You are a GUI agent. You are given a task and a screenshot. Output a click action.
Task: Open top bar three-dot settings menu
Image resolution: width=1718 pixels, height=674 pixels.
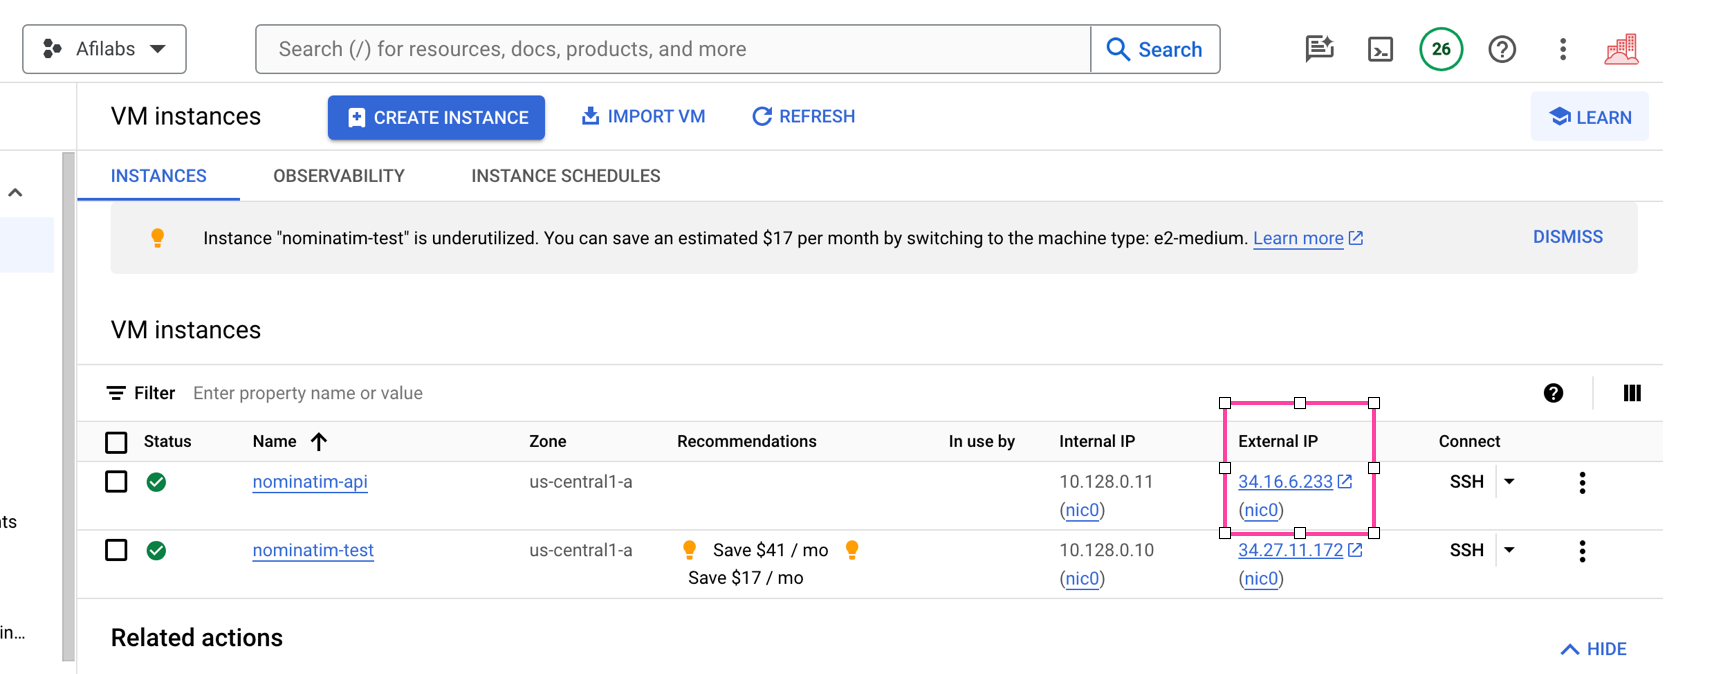[x=1562, y=49]
